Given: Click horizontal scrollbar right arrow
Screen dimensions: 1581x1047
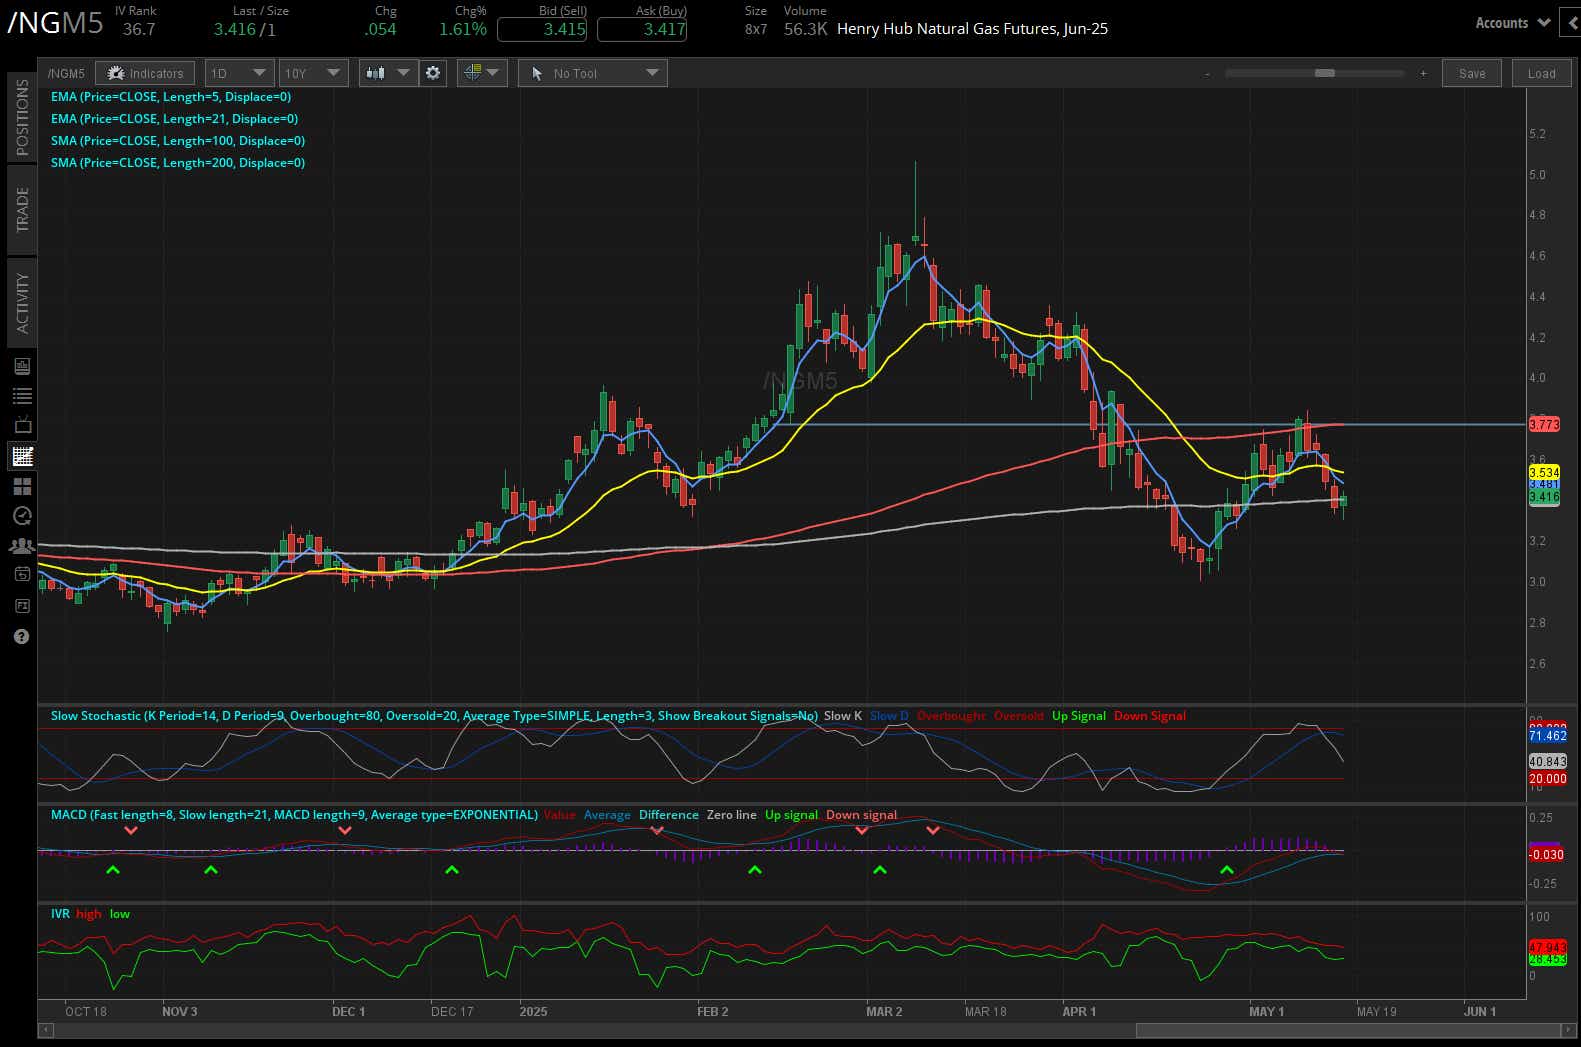Looking at the screenshot, I should (x=1567, y=1030).
